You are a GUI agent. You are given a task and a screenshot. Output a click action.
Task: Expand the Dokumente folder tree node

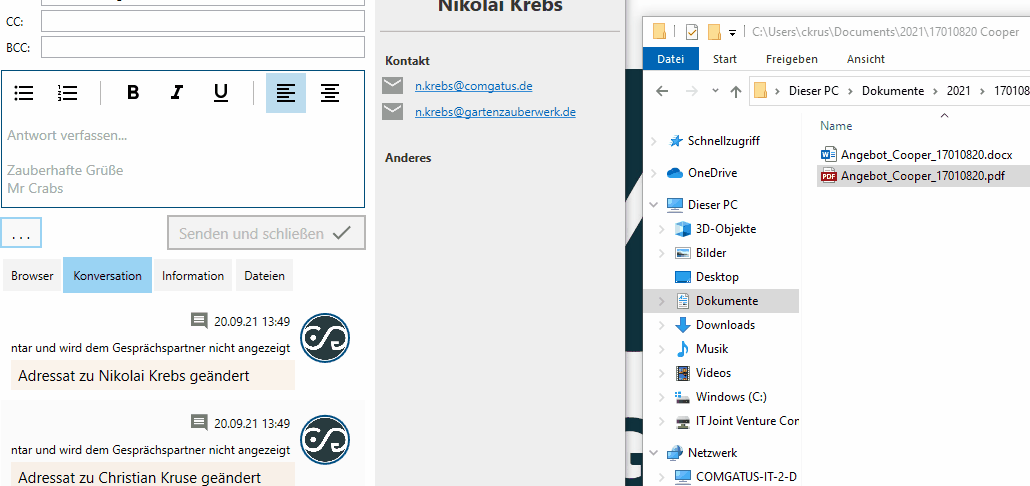click(x=661, y=301)
